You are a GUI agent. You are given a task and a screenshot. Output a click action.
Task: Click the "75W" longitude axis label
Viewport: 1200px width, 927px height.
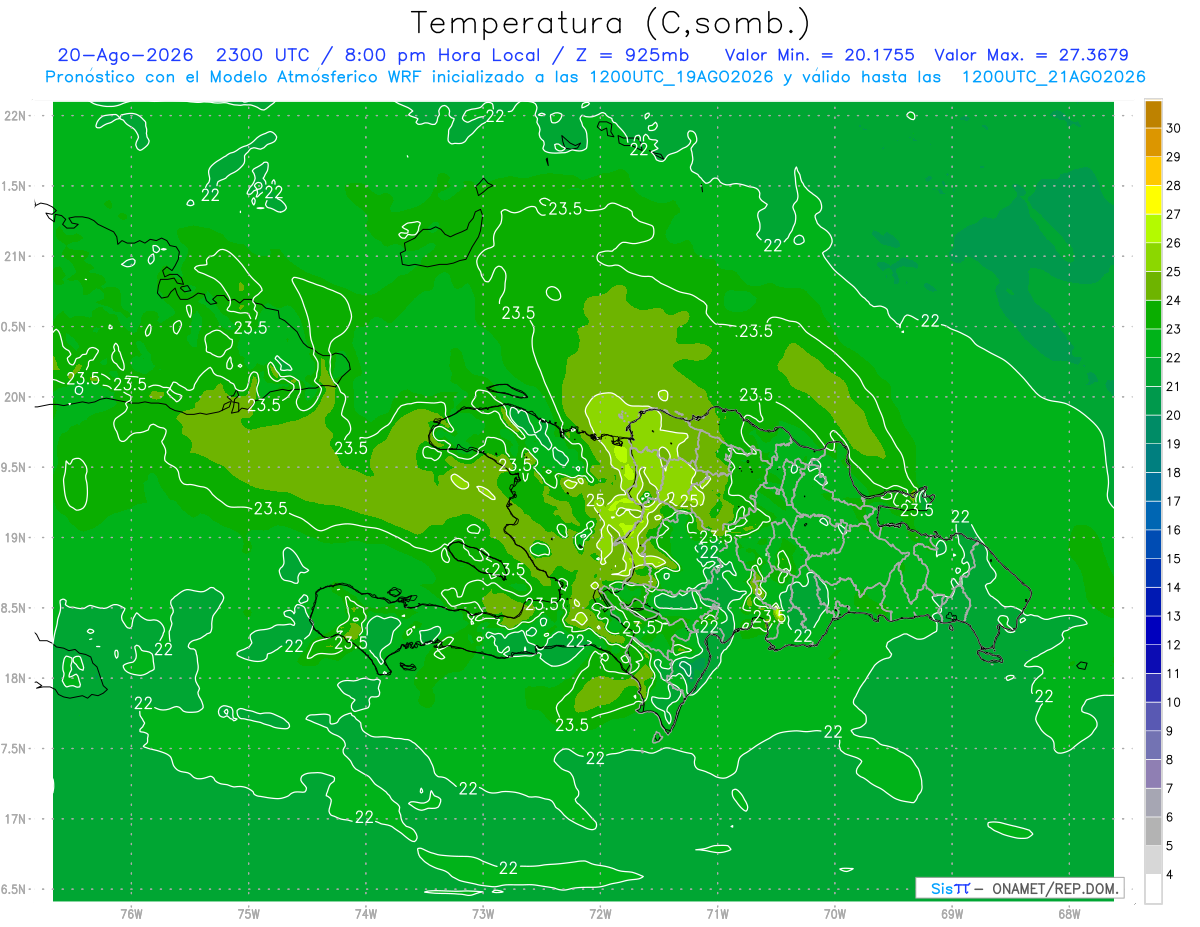(249, 913)
